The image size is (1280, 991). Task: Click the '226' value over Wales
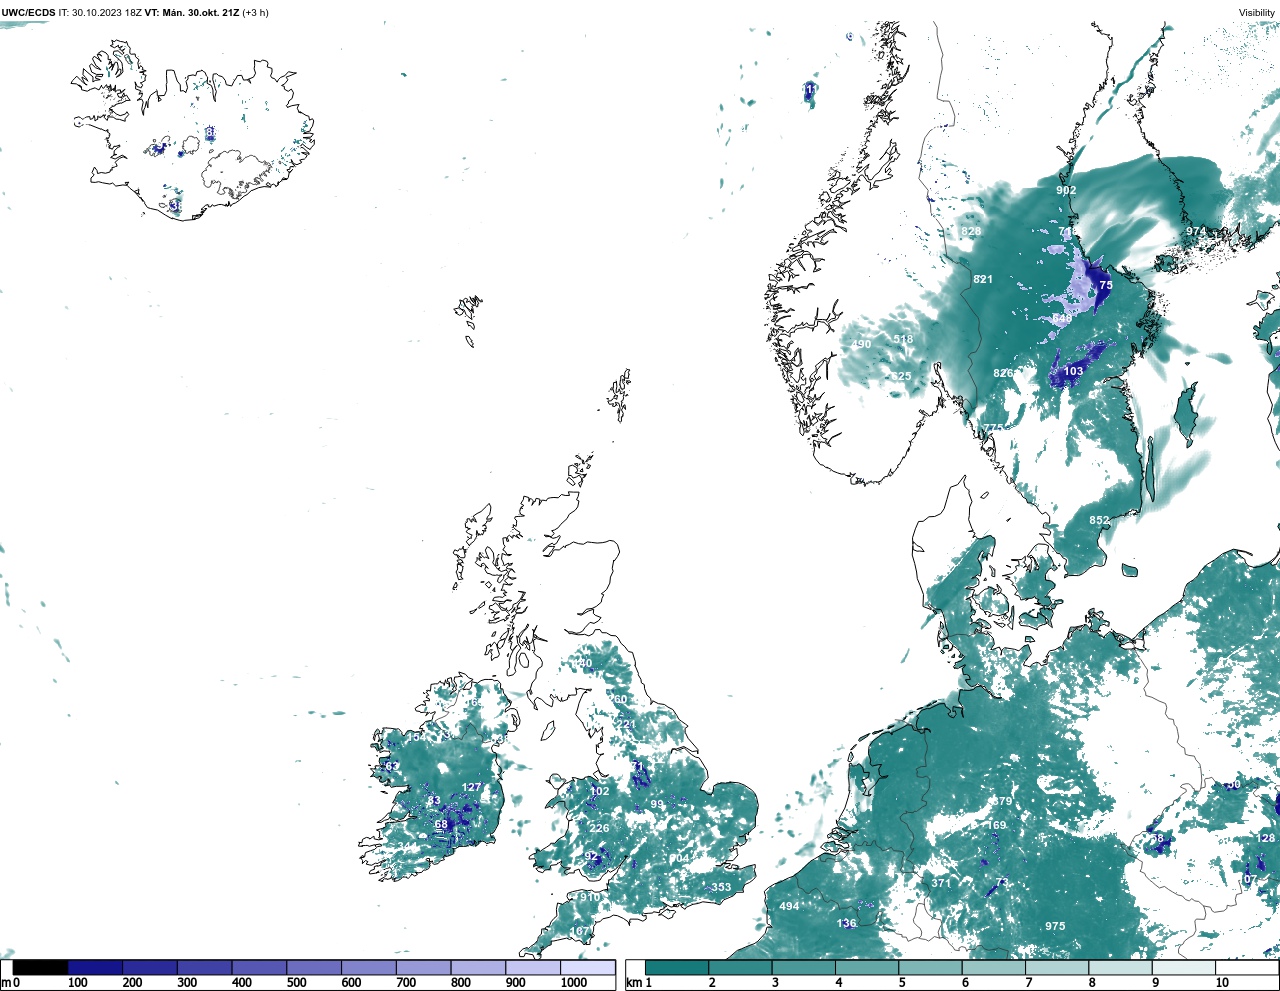click(x=599, y=828)
